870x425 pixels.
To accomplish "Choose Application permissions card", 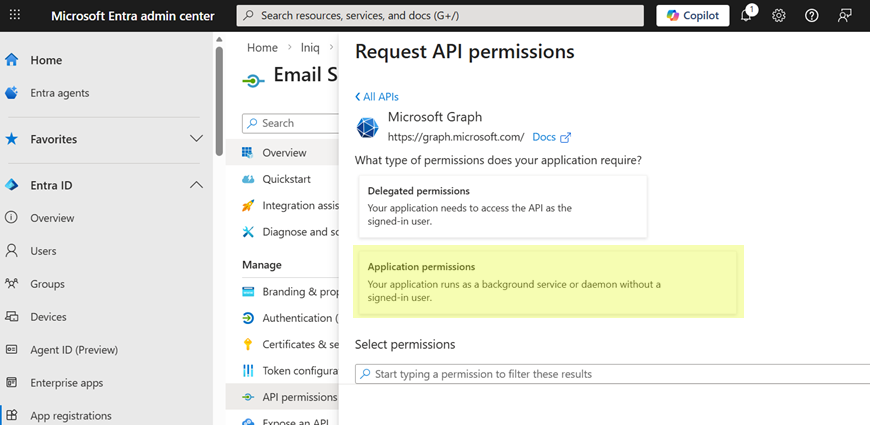I will click(548, 282).
